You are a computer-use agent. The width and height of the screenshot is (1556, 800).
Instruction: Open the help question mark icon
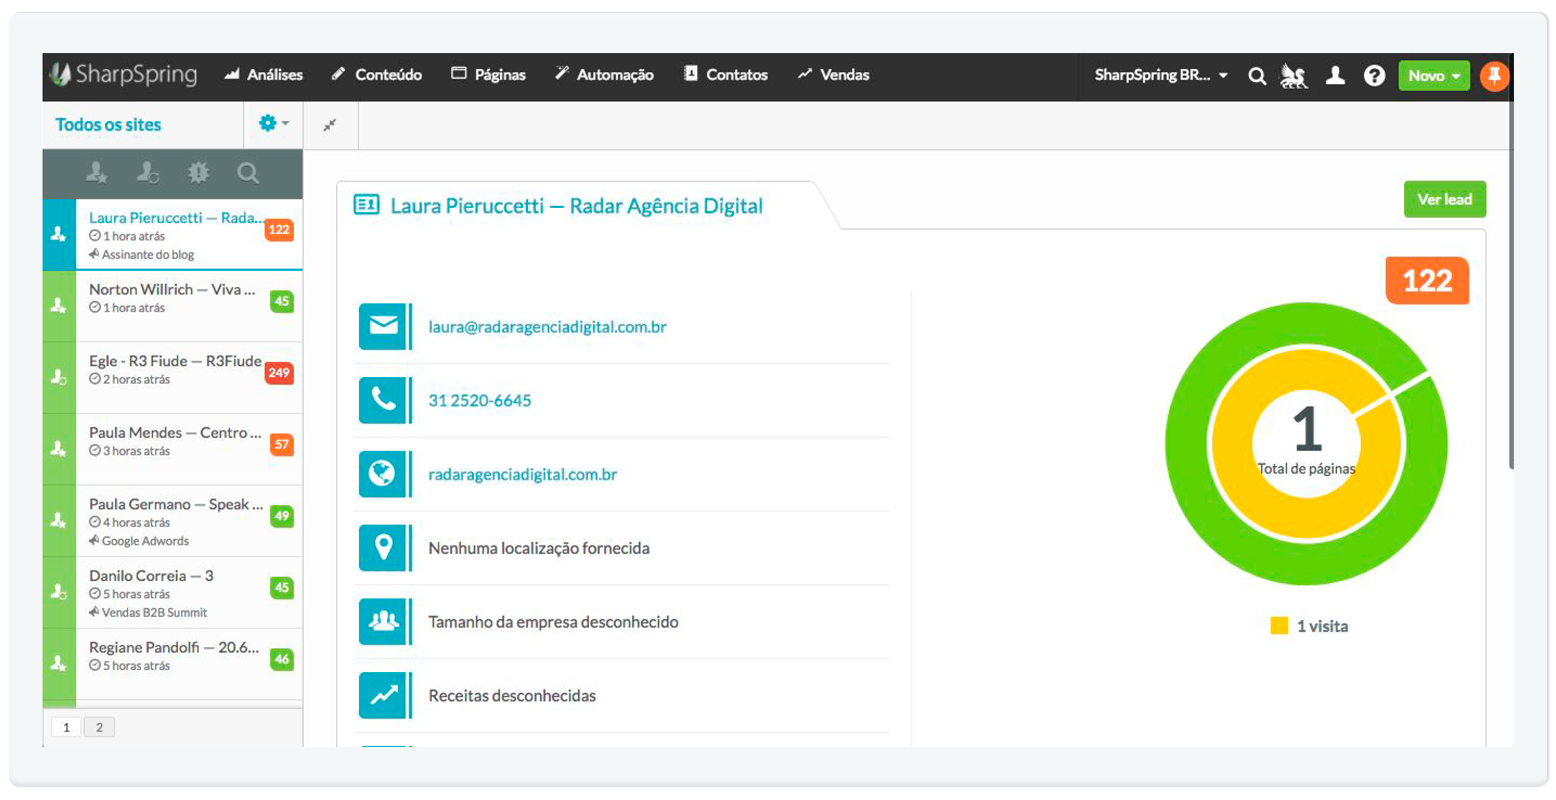pos(1375,75)
